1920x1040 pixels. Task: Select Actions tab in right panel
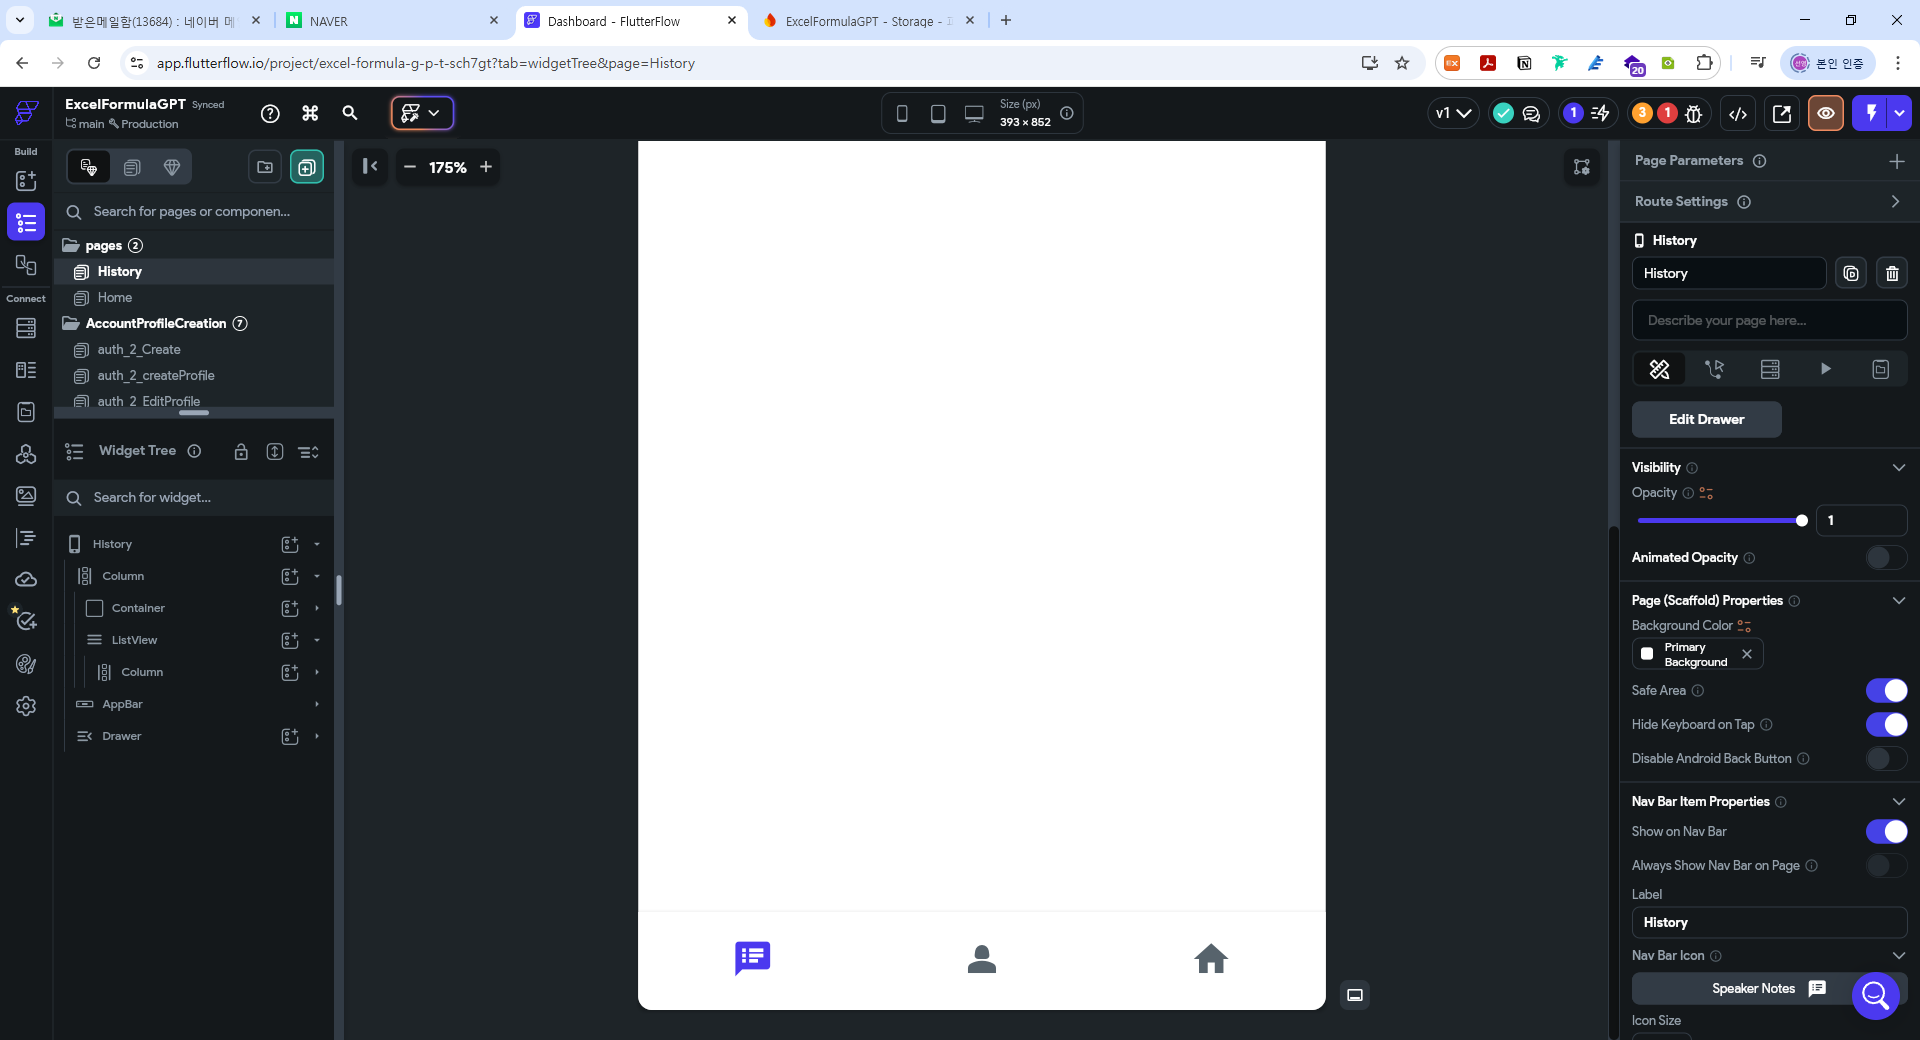(x=1714, y=369)
